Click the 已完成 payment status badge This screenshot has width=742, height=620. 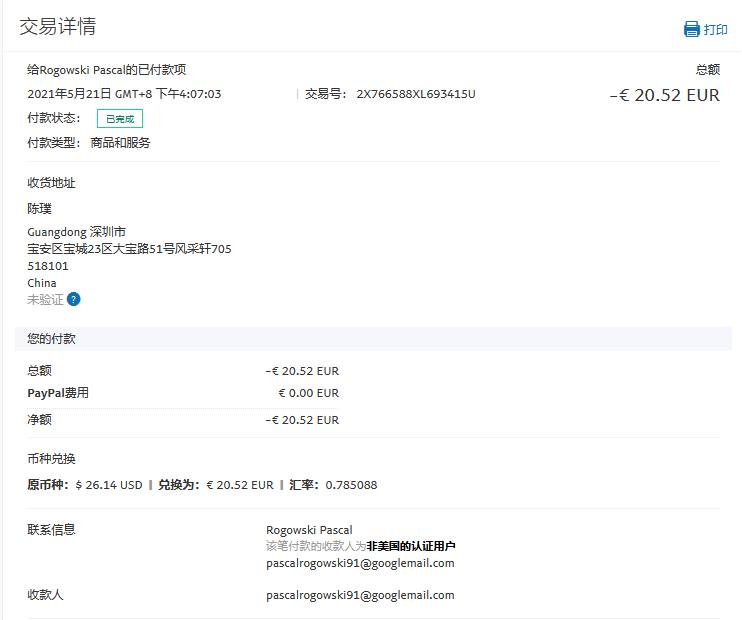coord(120,118)
